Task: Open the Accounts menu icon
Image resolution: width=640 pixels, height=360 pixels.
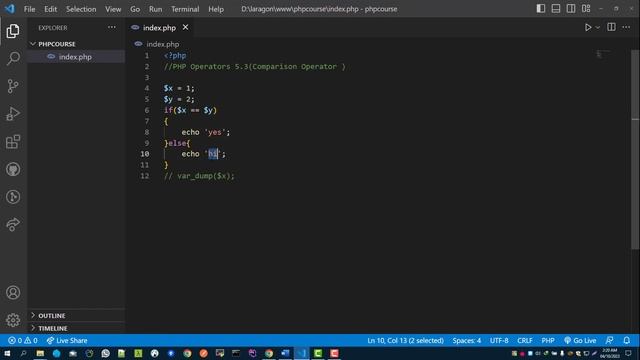Action: (x=13, y=293)
